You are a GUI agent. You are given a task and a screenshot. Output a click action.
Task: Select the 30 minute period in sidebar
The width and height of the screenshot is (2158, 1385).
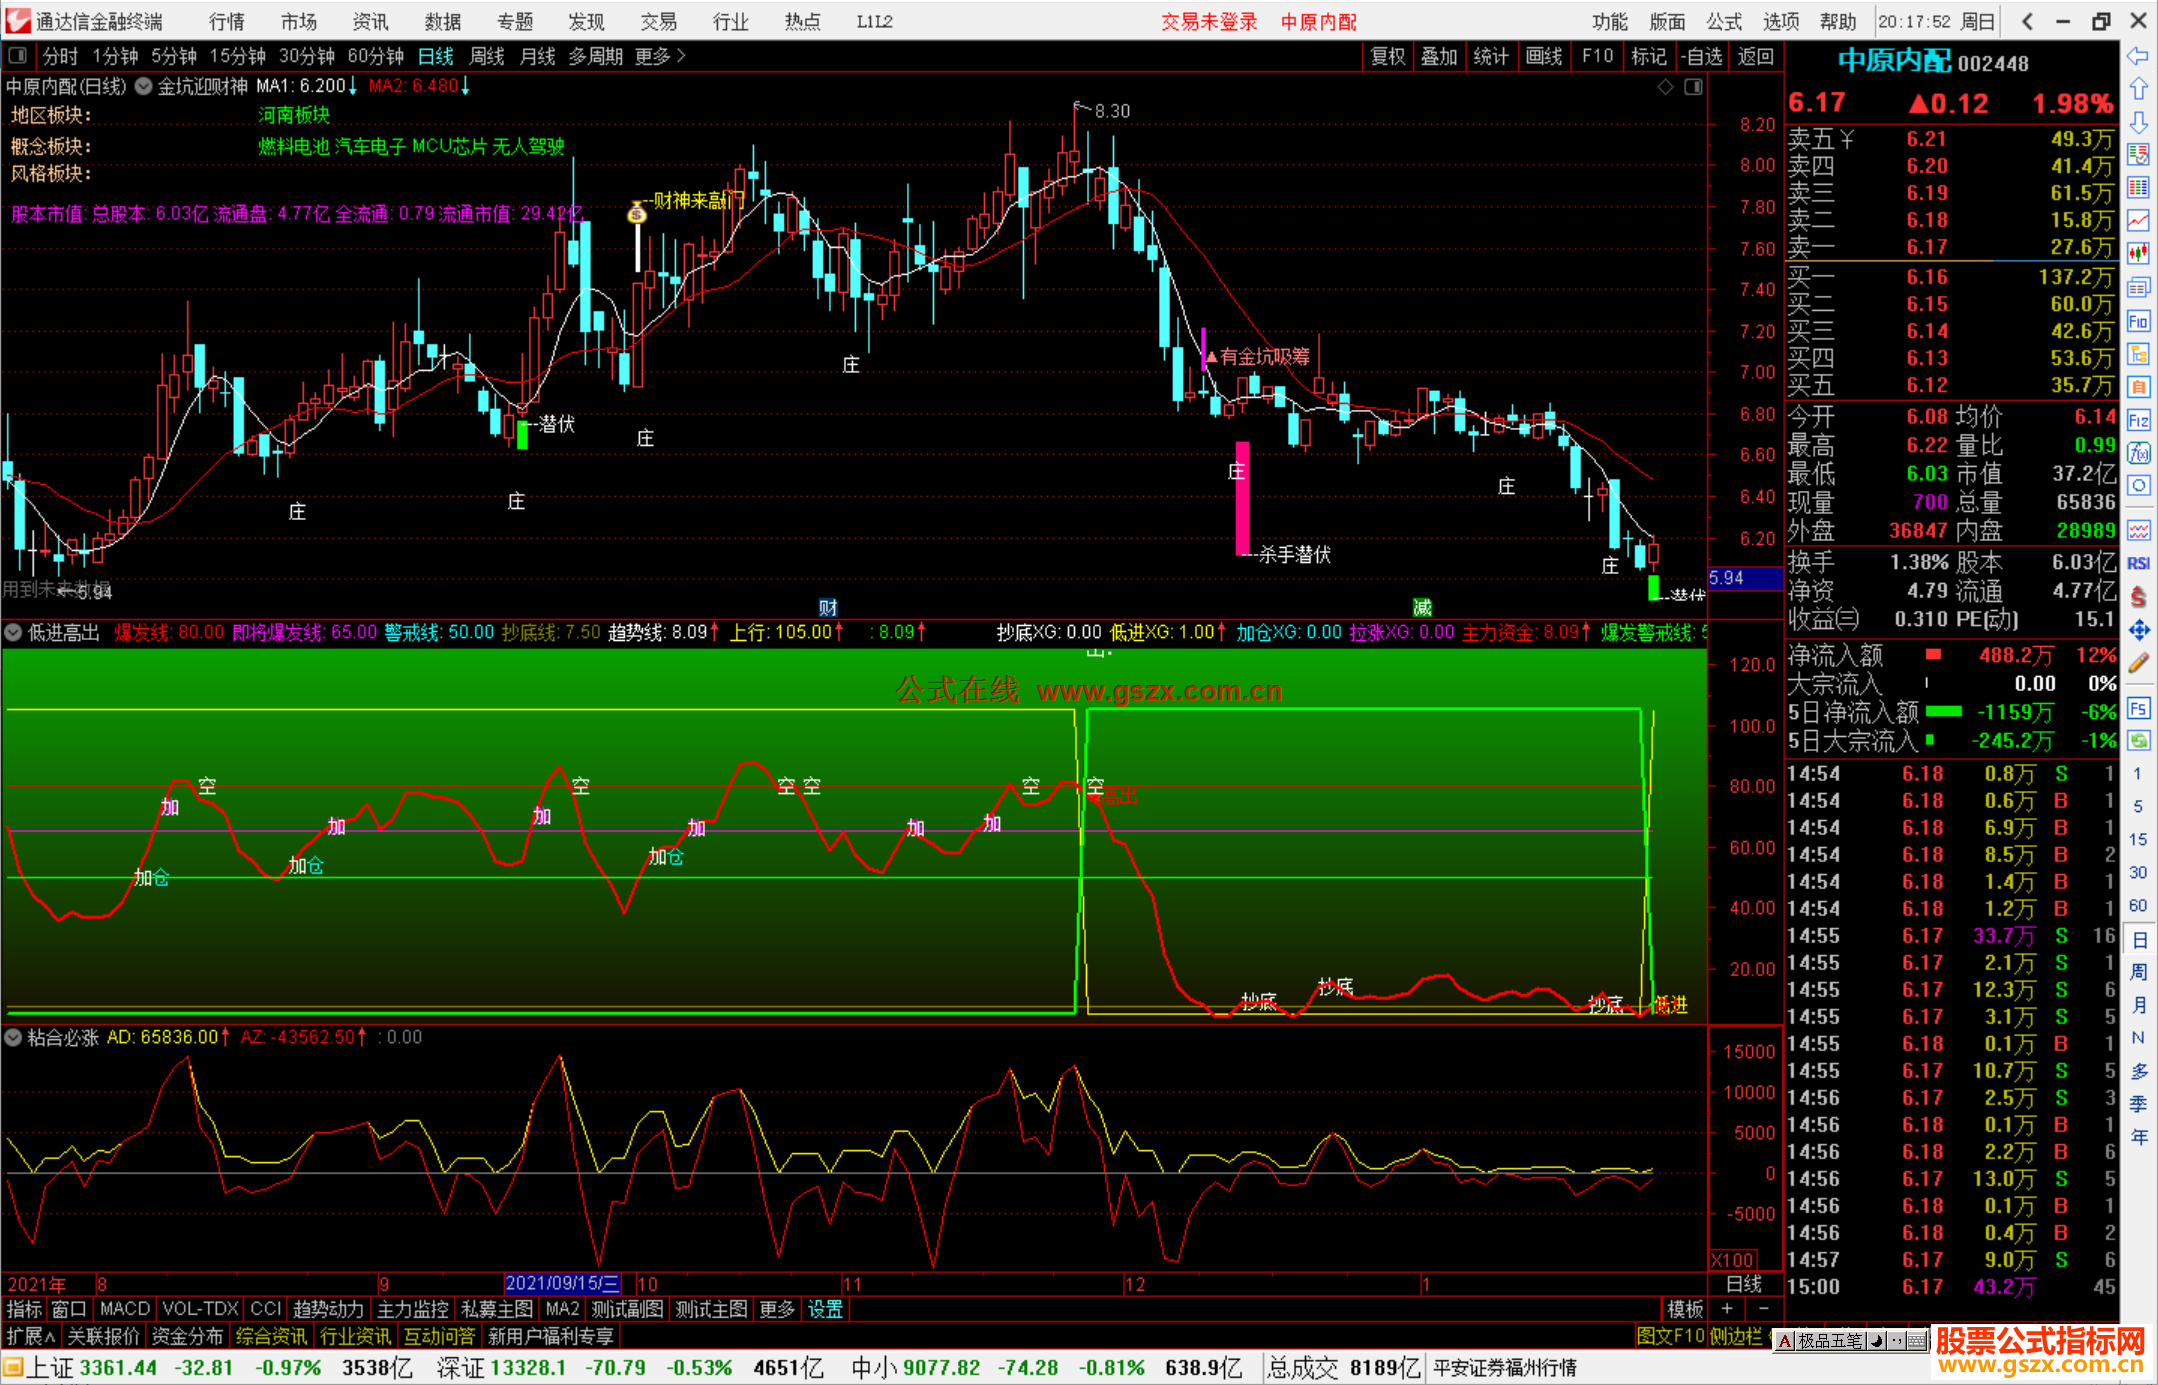[x=2138, y=872]
